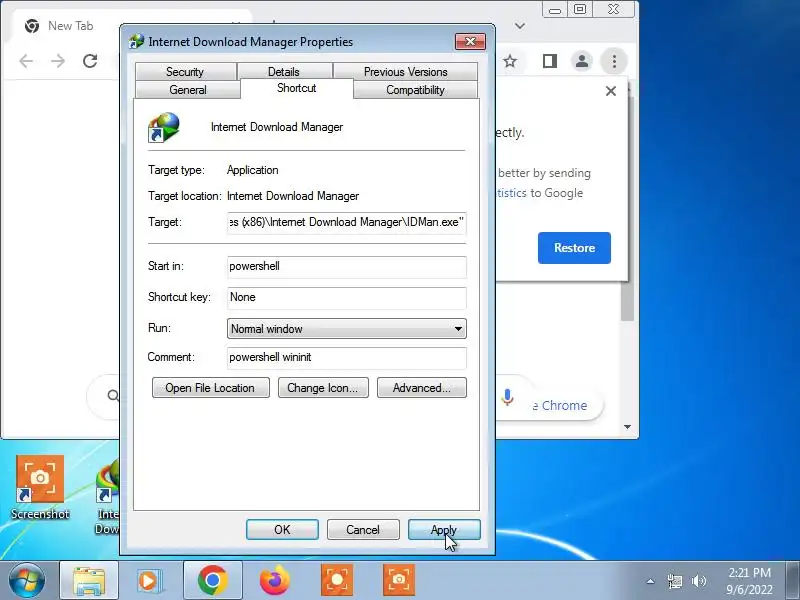
Task: Bookmark this tab with the star icon in Chrome
Action: pyautogui.click(x=510, y=62)
